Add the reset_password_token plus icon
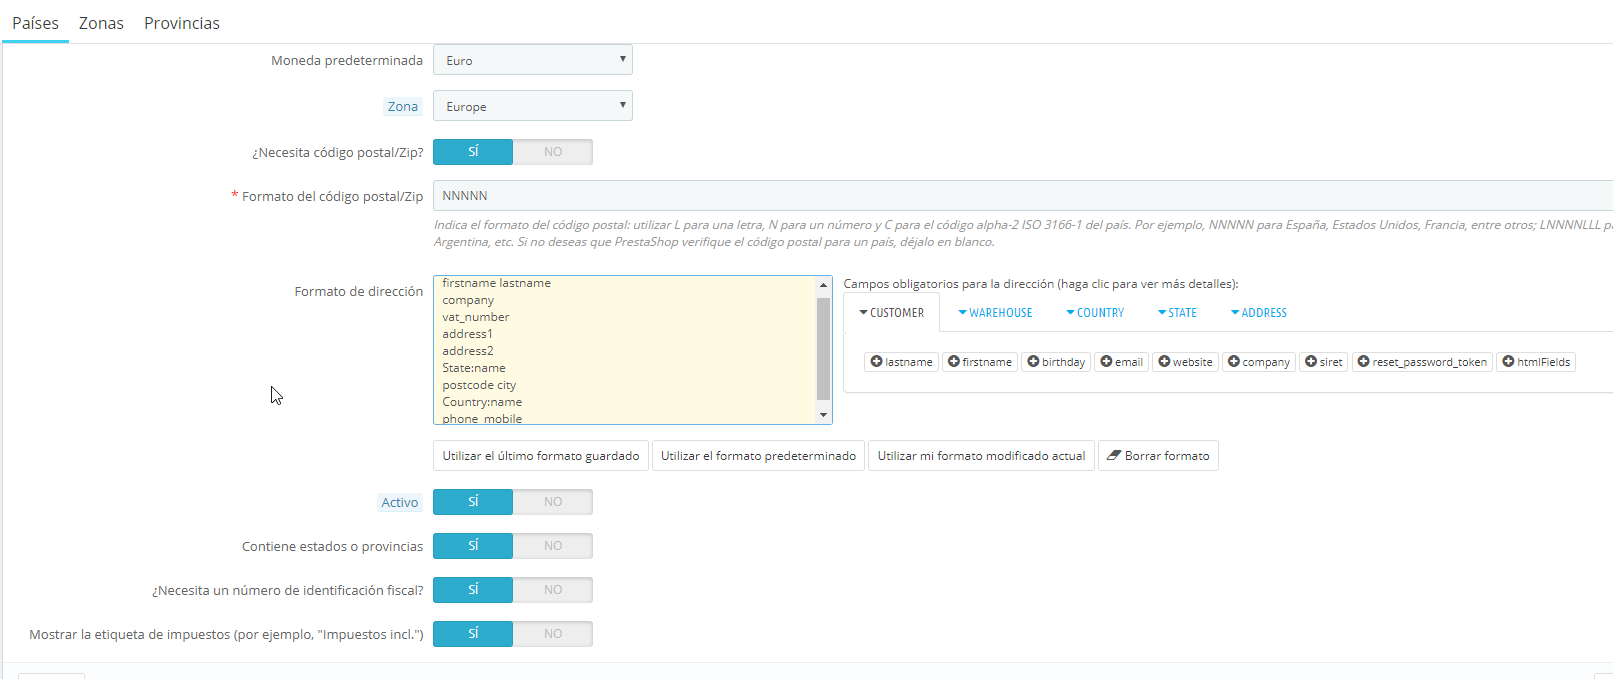Screen dimensions: 1613x679 coord(1363,361)
